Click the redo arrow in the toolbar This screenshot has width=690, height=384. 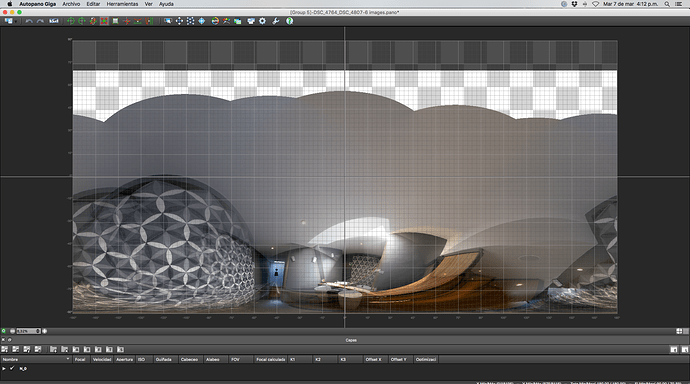pyautogui.click(x=40, y=21)
